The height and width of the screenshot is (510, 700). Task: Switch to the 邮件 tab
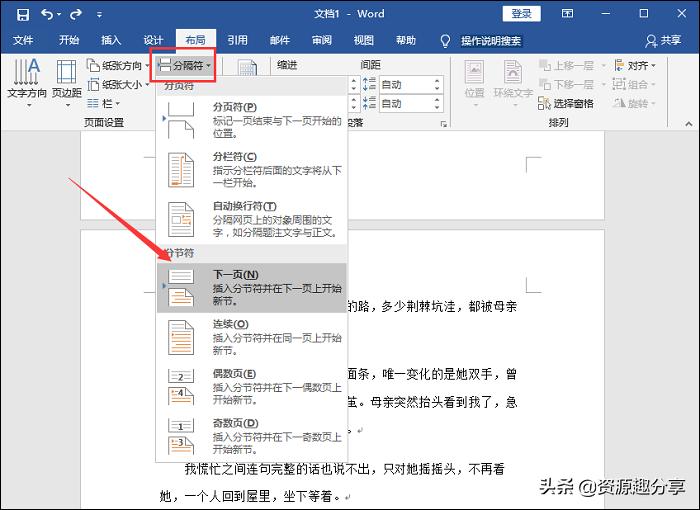click(280, 40)
